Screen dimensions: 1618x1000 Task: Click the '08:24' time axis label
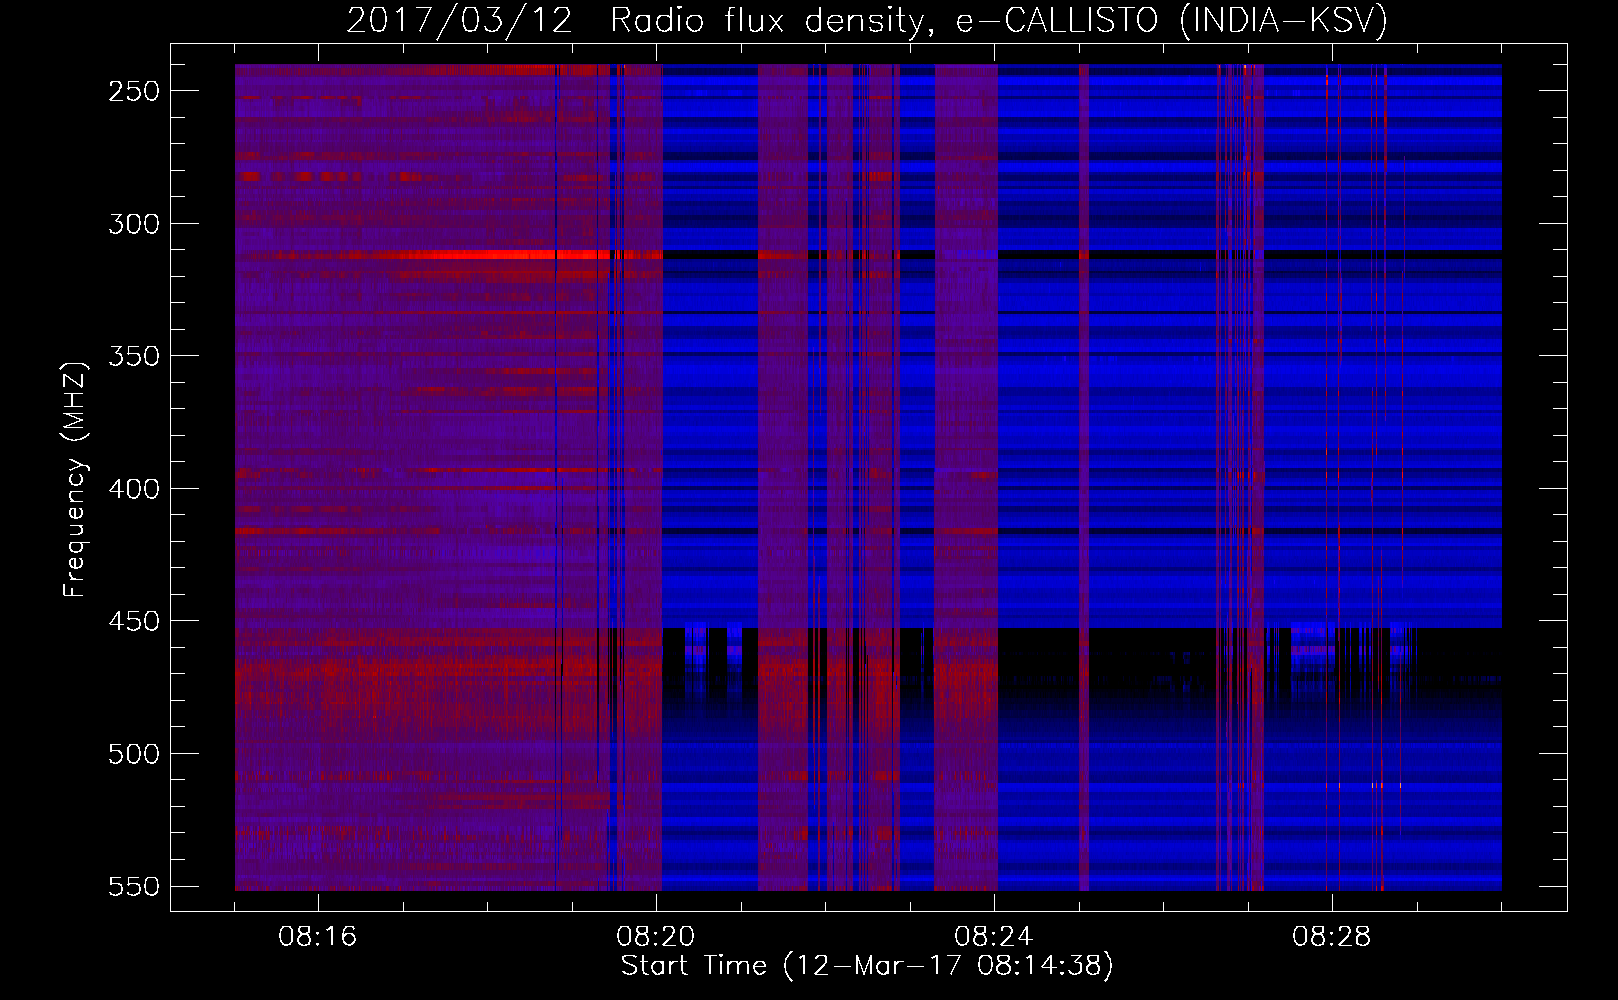pos(994,937)
